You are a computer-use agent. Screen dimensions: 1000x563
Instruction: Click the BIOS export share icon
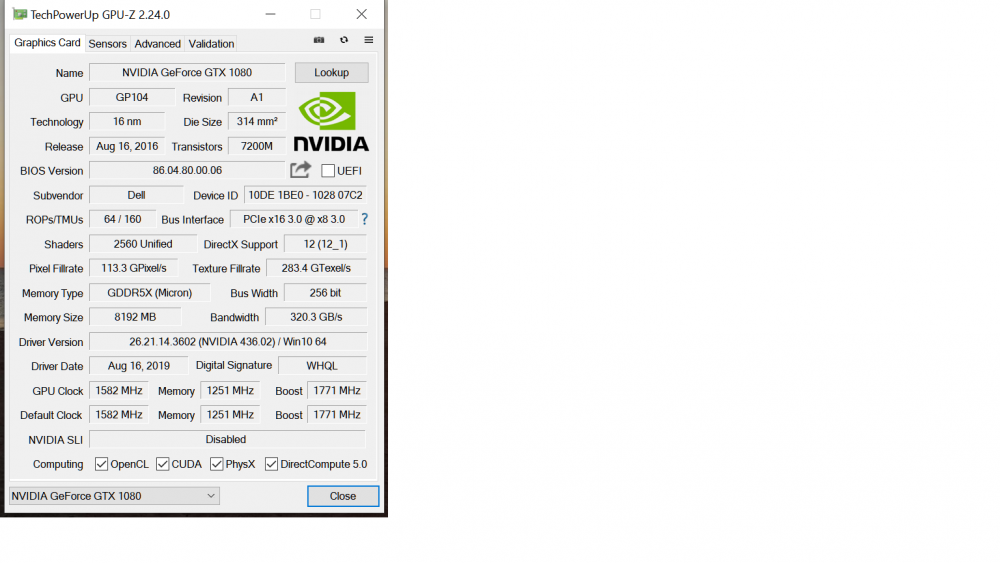pyautogui.click(x=300, y=170)
